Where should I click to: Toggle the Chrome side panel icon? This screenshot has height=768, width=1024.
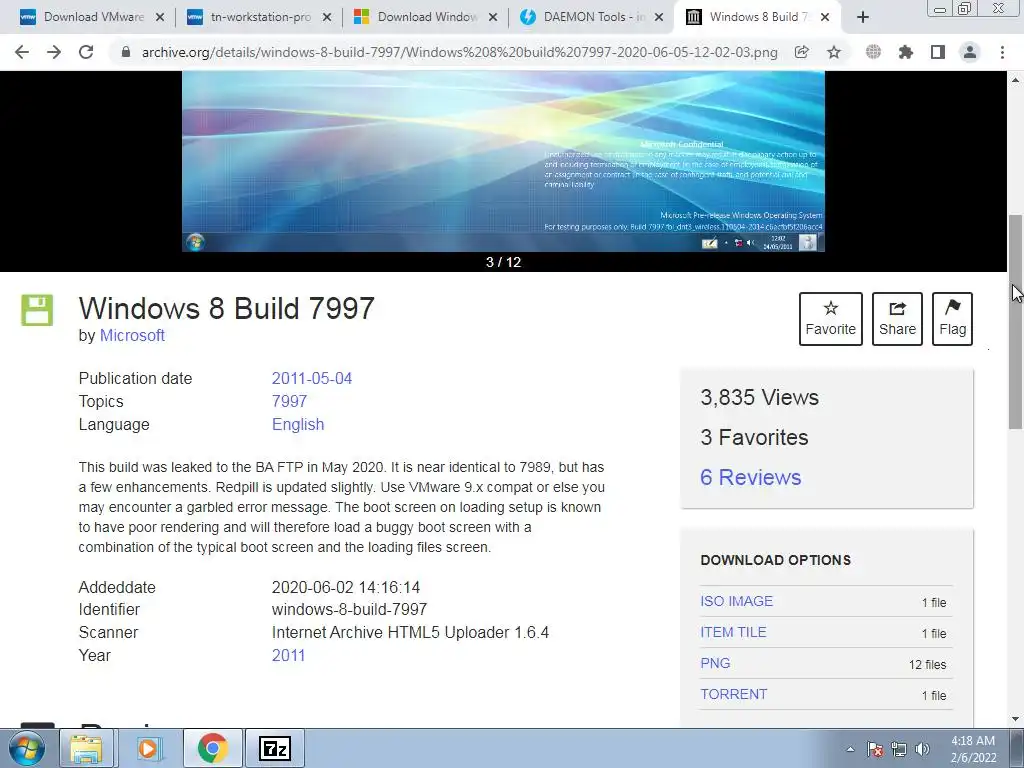coord(938,52)
